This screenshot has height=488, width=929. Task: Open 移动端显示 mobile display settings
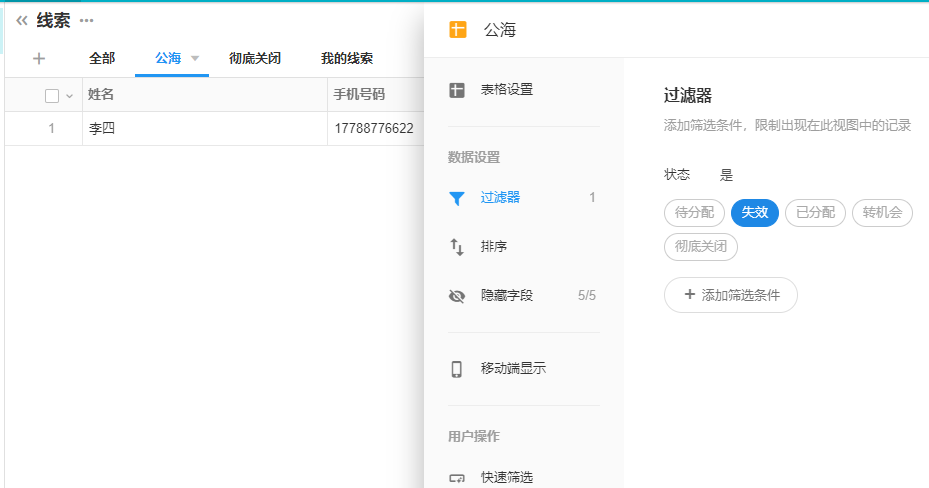click(512, 369)
